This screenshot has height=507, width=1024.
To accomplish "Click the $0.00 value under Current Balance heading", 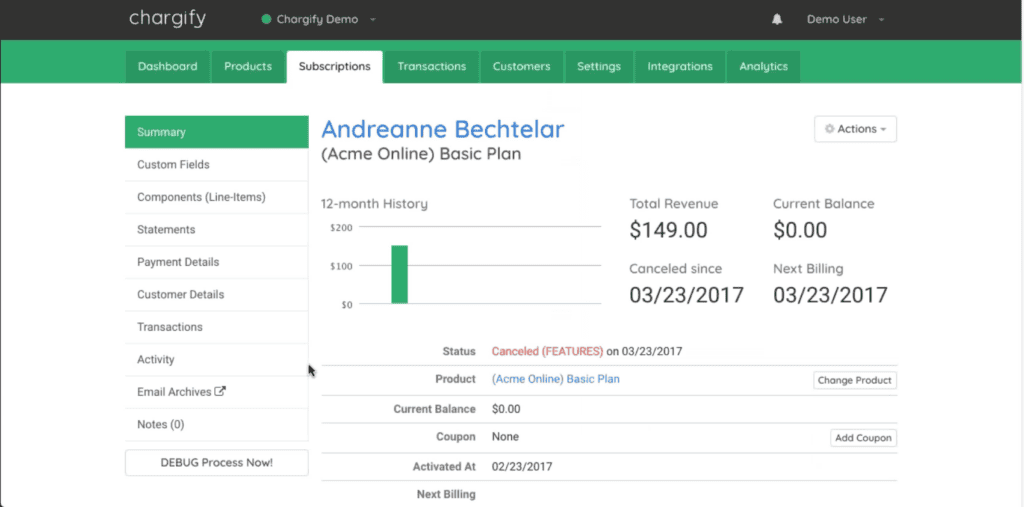I will pyautogui.click(x=800, y=230).
